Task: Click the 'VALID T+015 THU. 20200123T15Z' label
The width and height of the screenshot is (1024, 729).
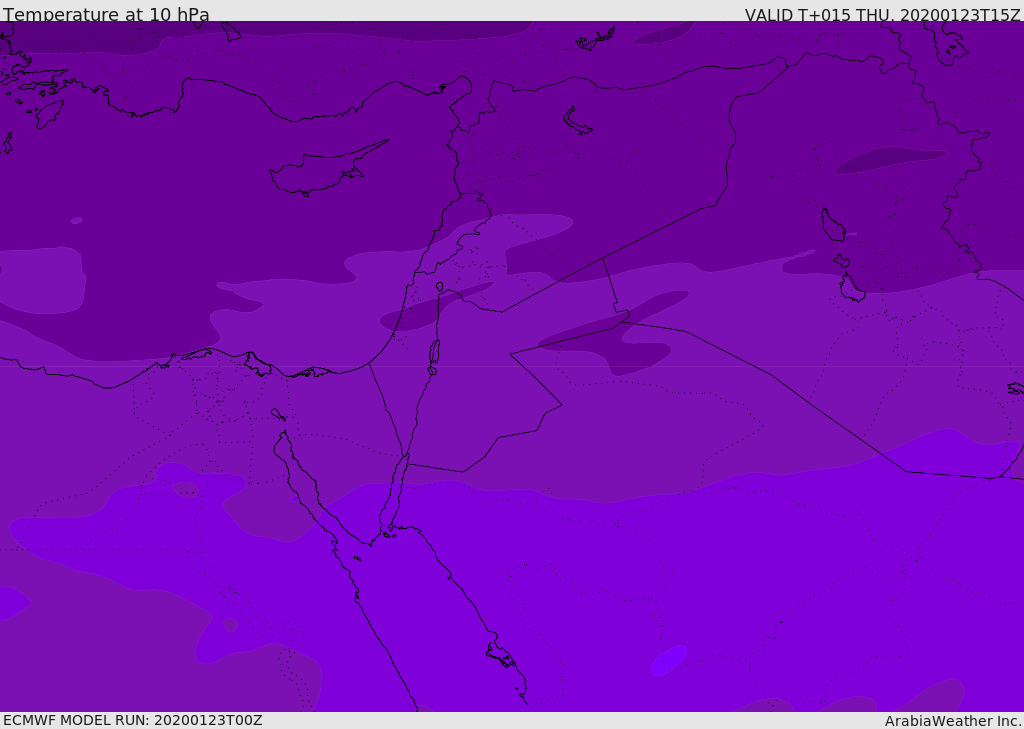Action: click(x=882, y=15)
